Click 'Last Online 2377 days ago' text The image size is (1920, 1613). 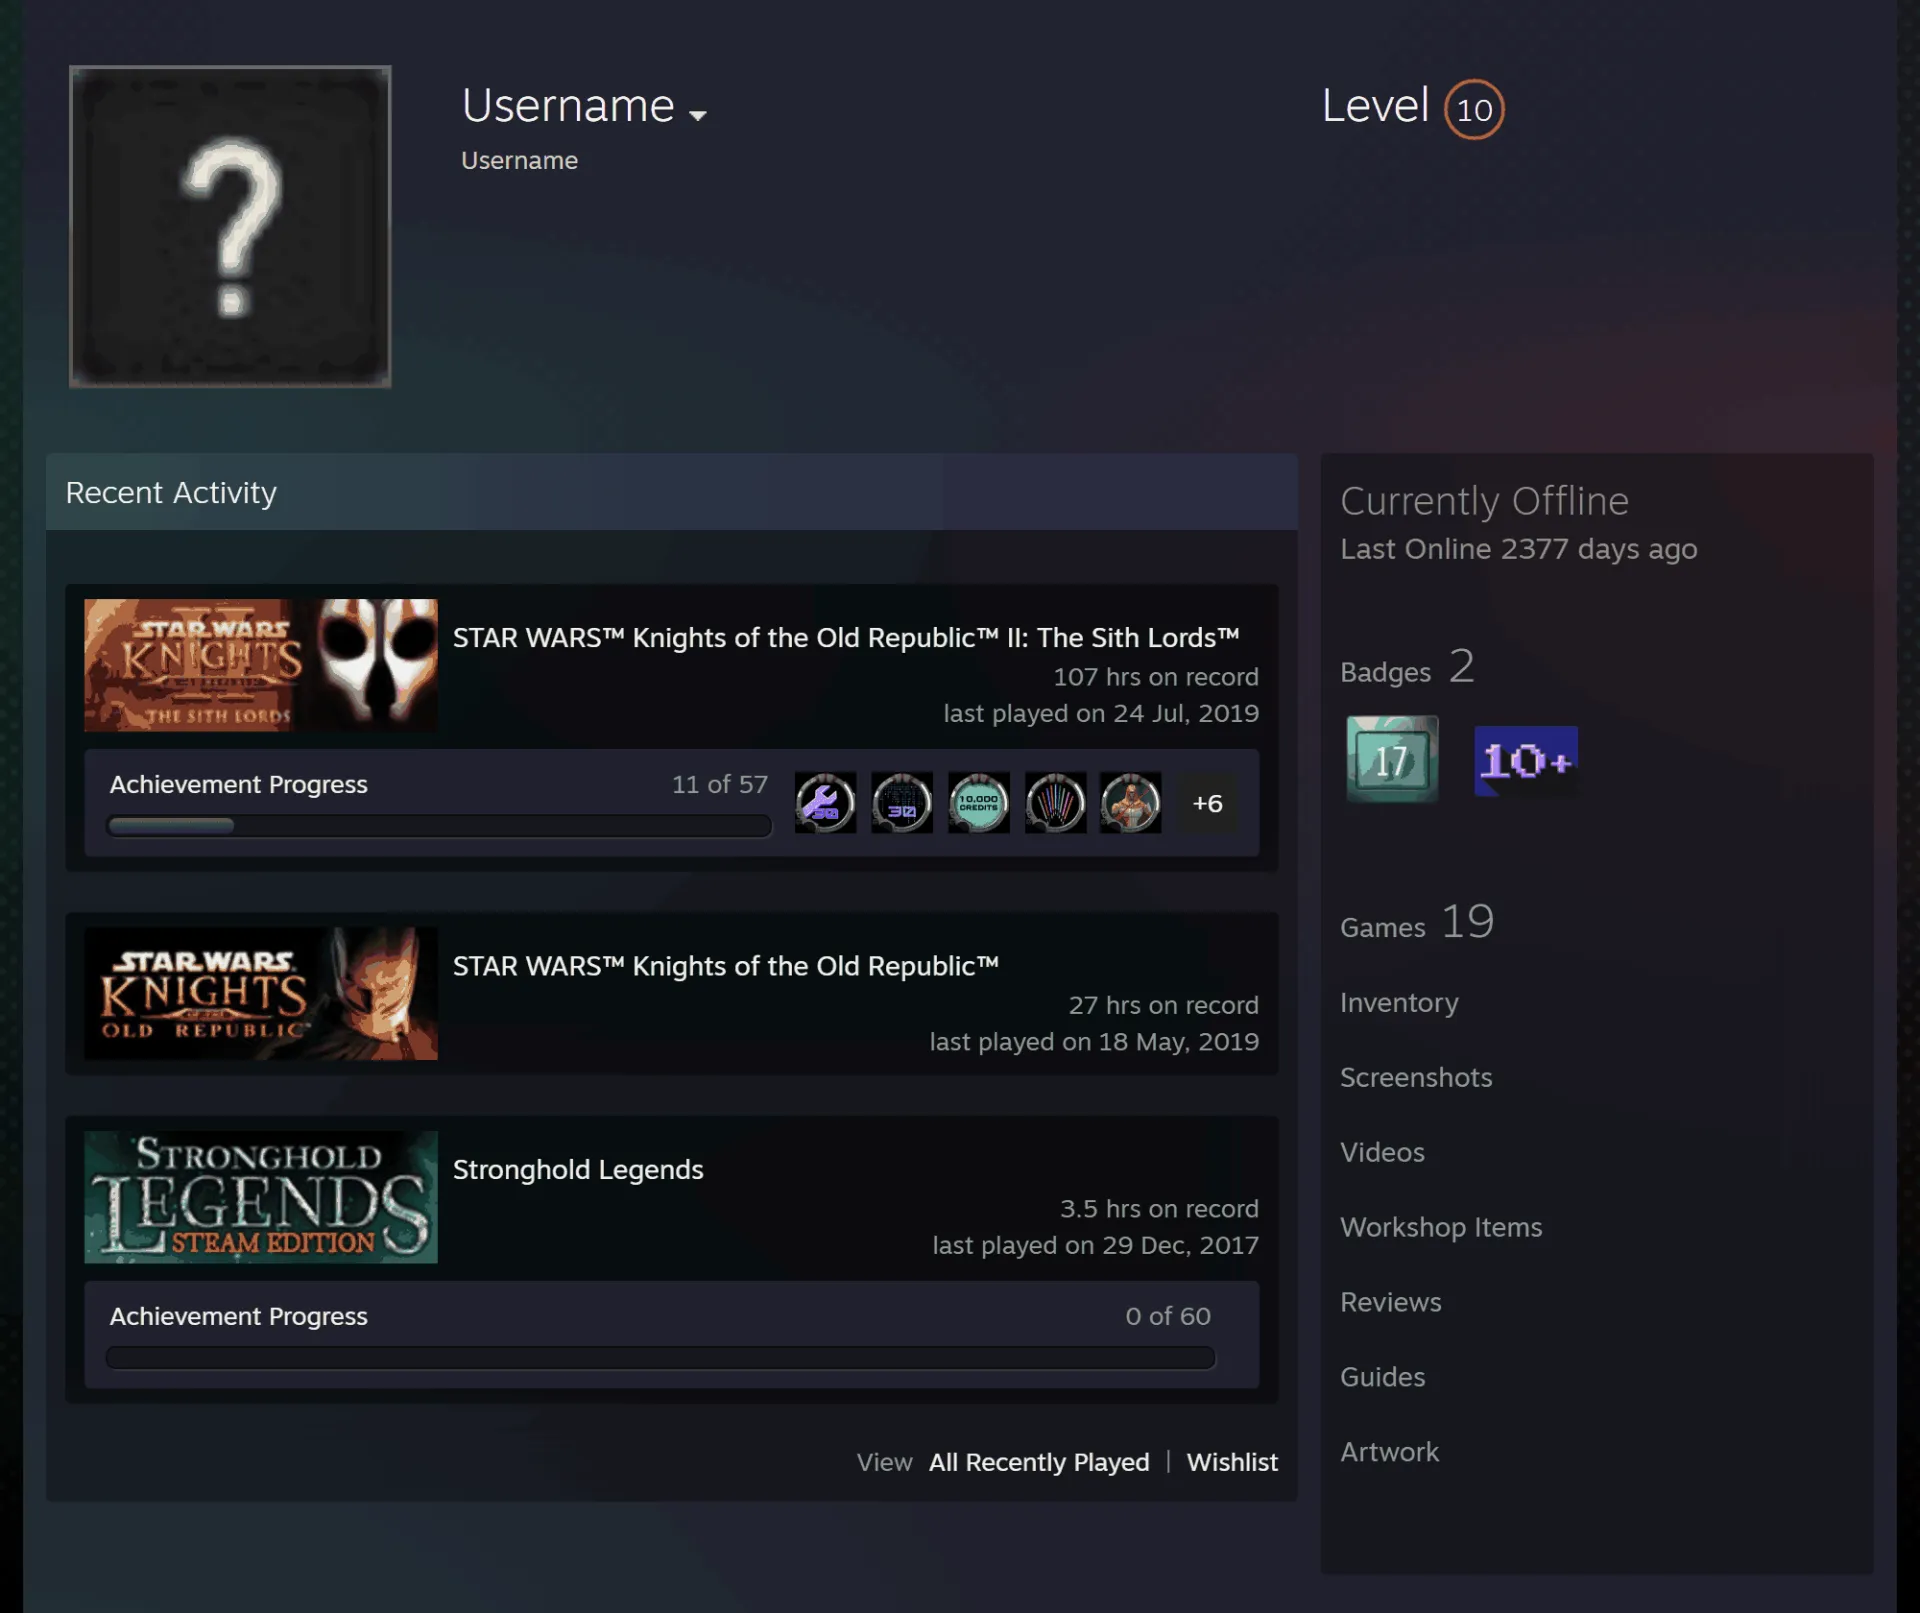click(x=1519, y=549)
